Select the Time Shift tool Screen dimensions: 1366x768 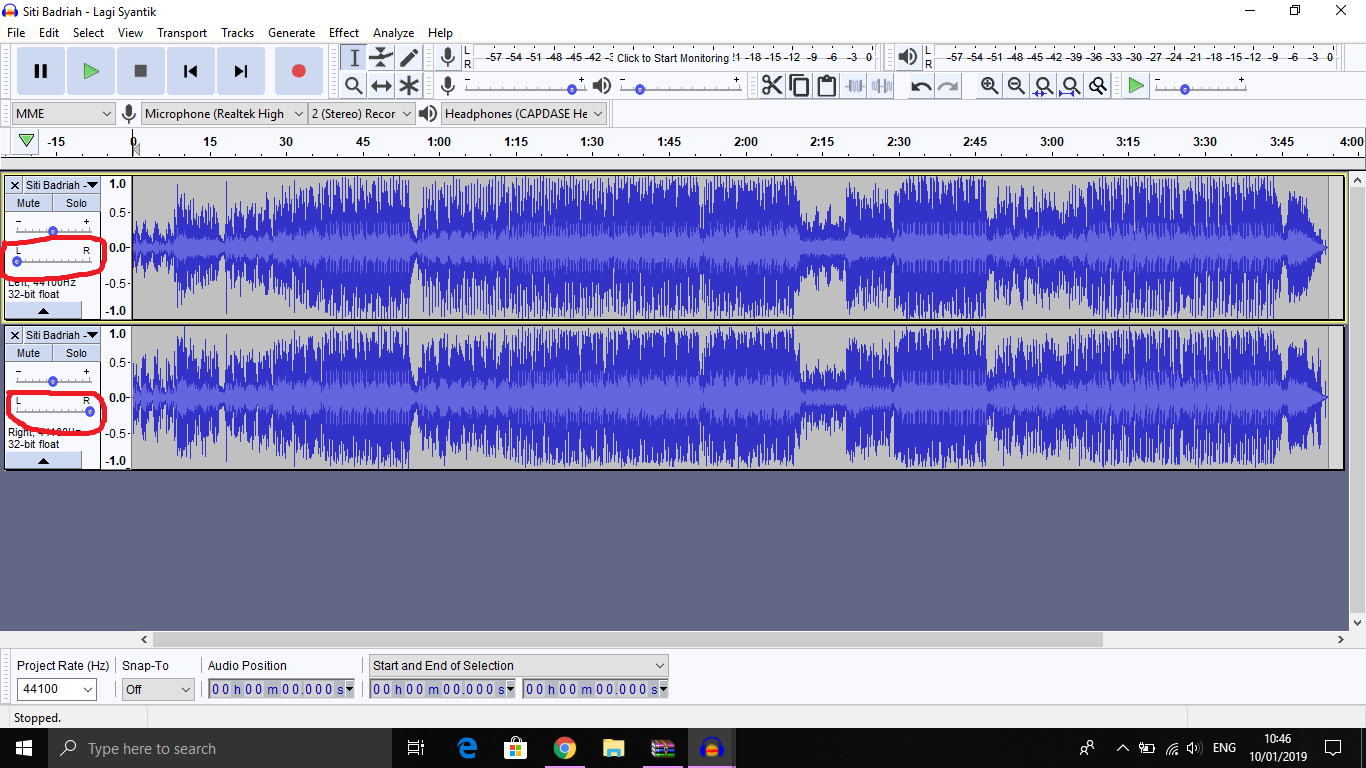click(381, 86)
